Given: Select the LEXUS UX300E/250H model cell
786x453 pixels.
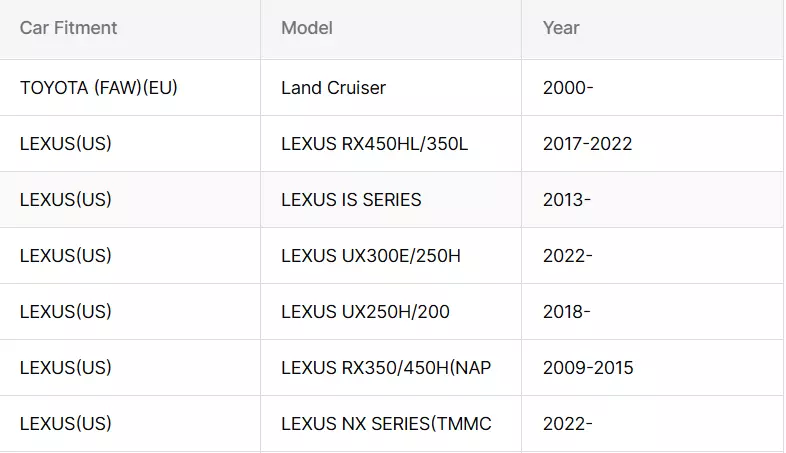Looking at the screenshot, I should coord(391,256).
